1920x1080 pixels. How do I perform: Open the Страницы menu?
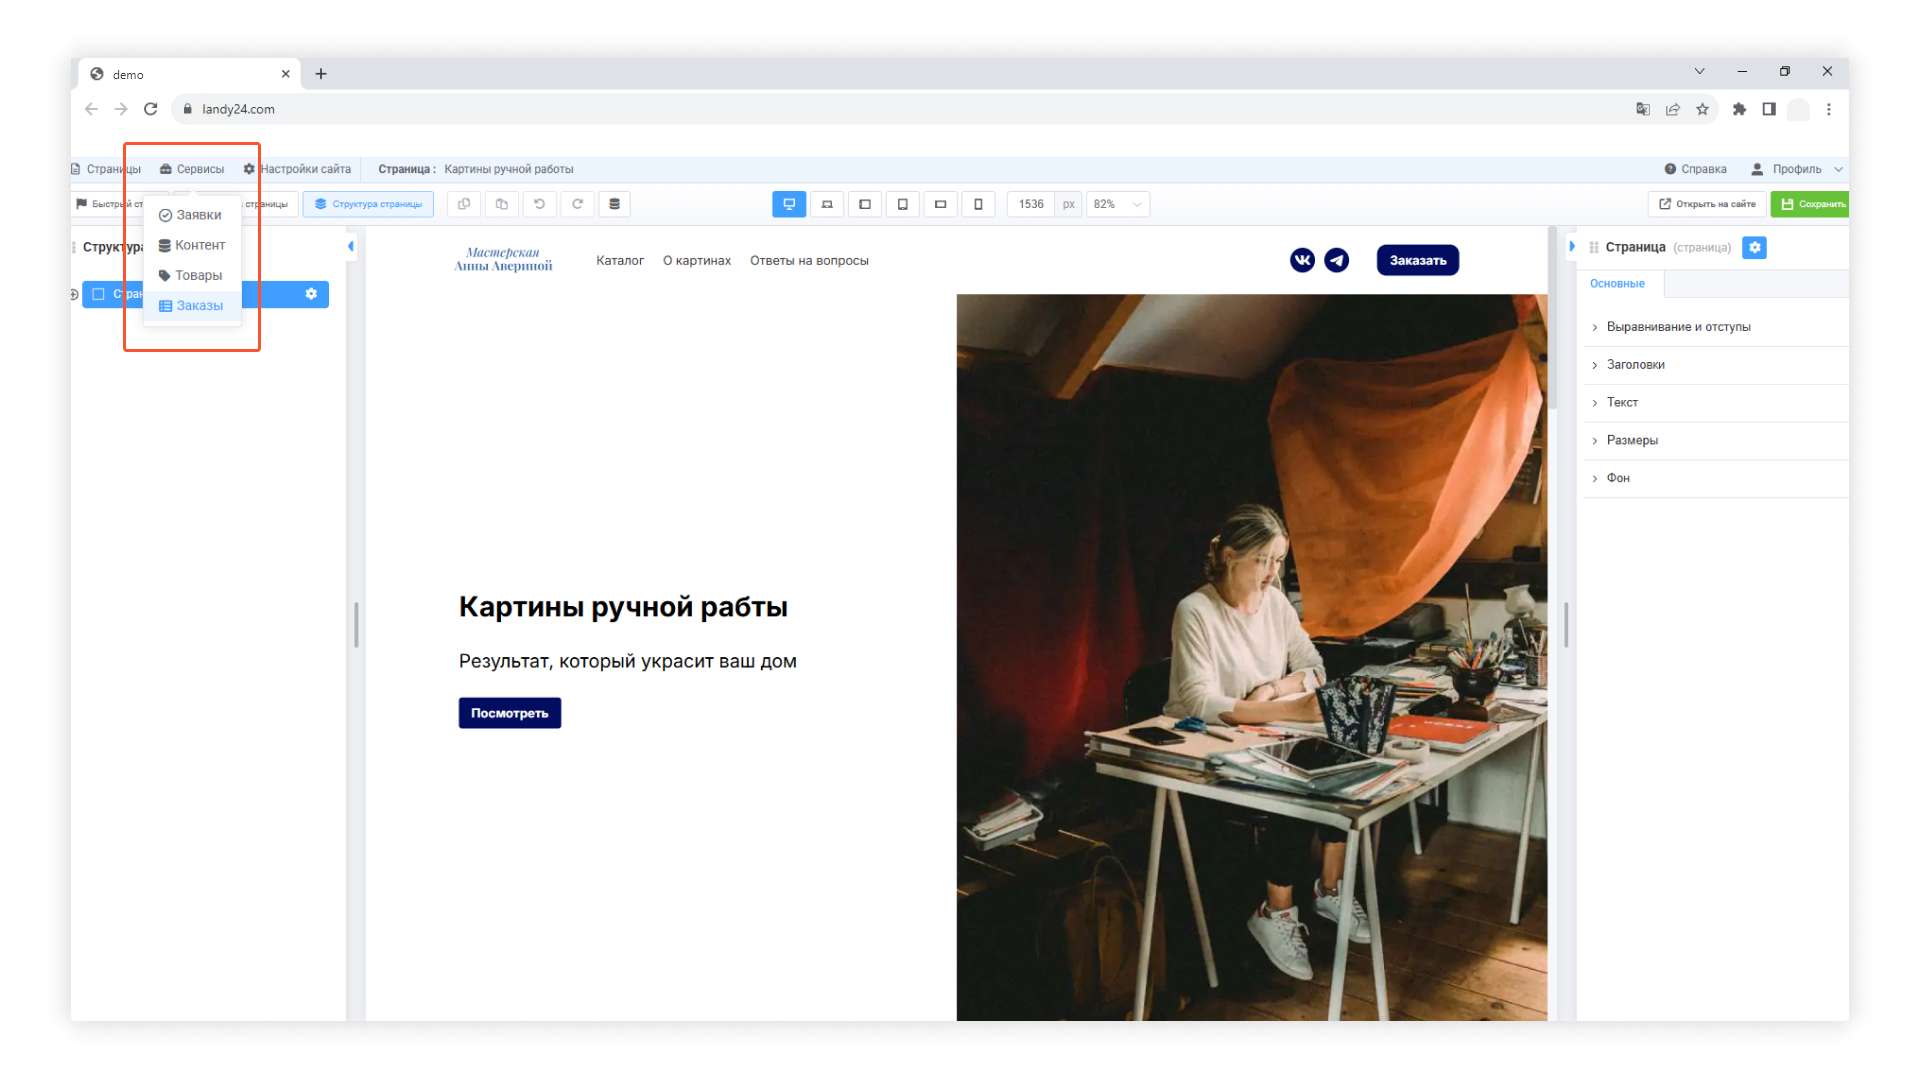tap(105, 169)
